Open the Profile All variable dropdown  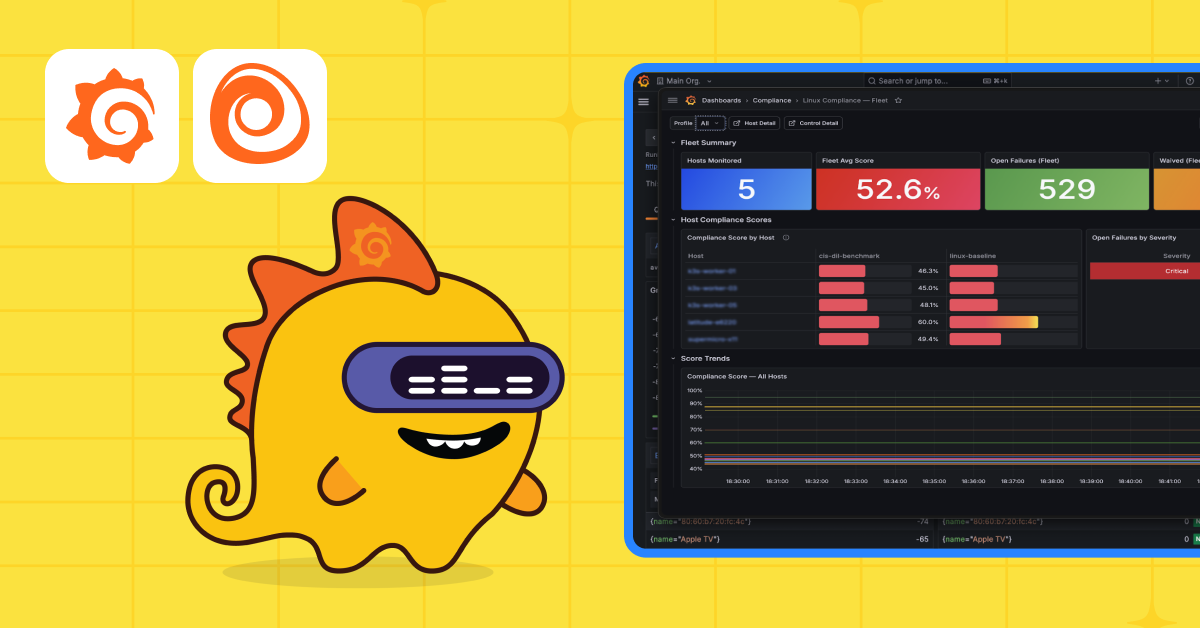coord(709,123)
